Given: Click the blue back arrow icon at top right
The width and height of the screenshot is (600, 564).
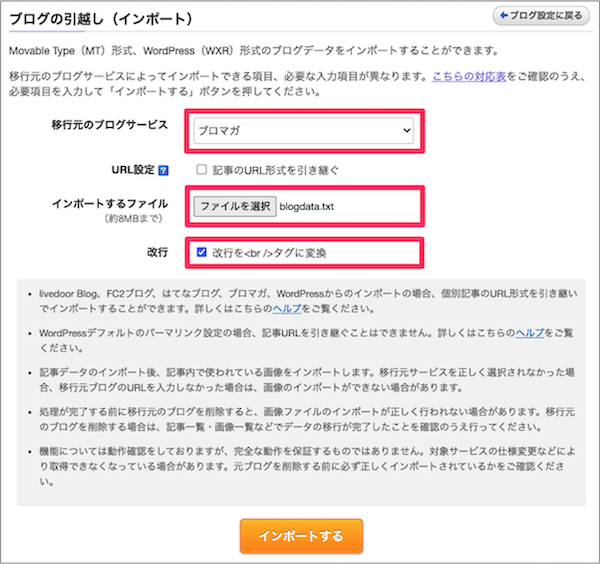Looking at the screenshot, I should click(x=504, y=16).
